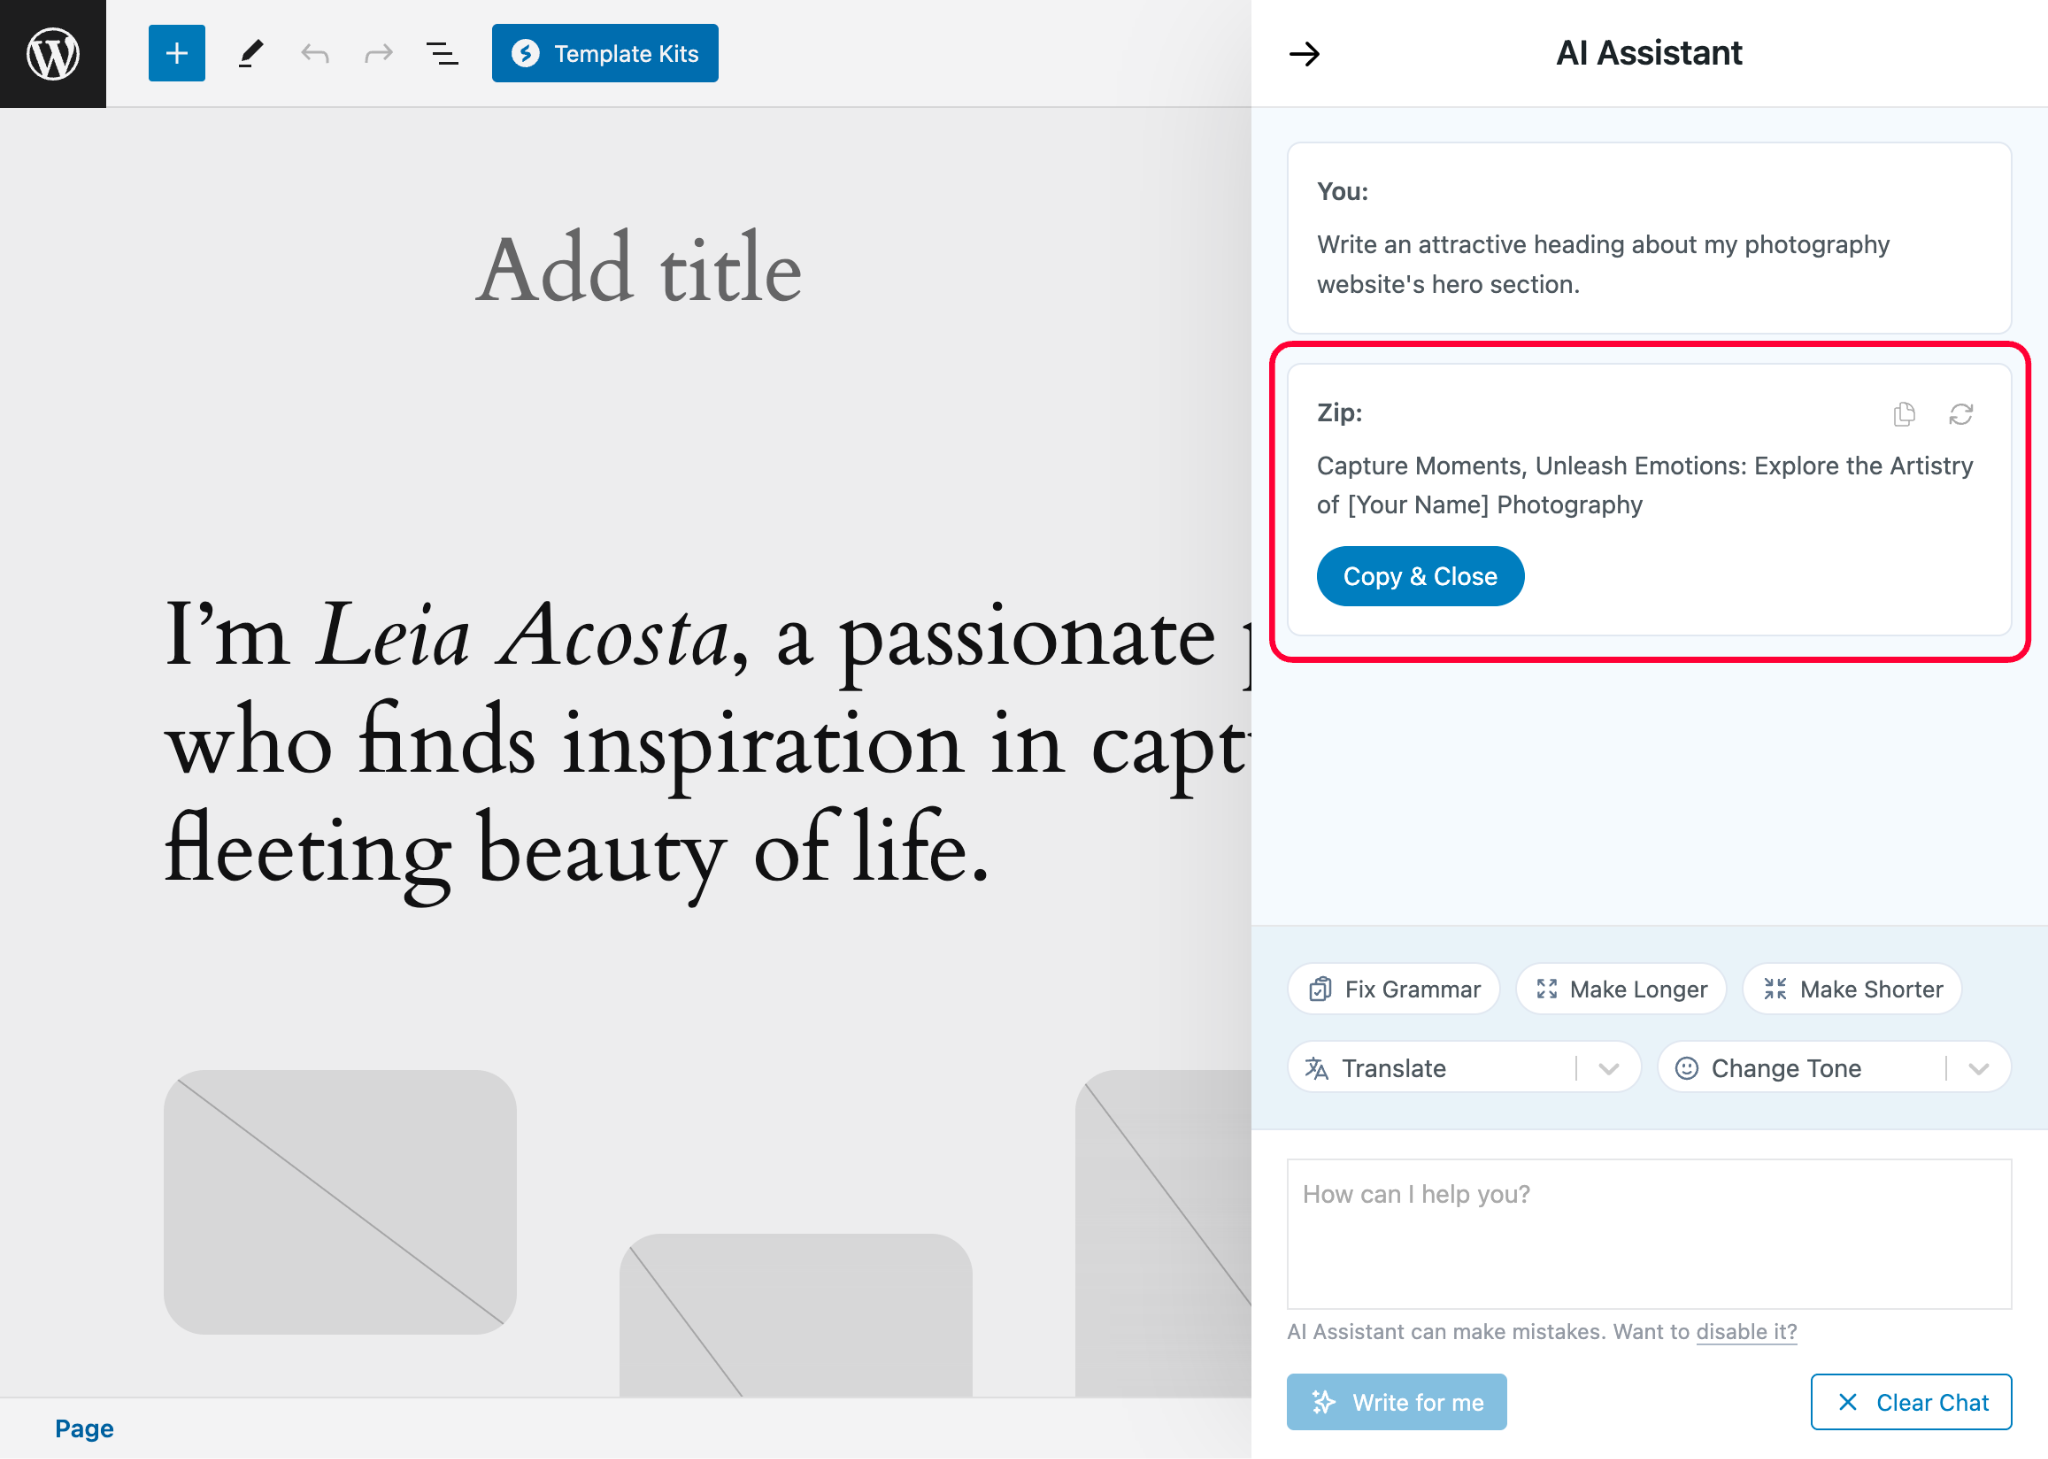
Task: Select the Page breadcrumb in footer
Action: [84, 1428]
